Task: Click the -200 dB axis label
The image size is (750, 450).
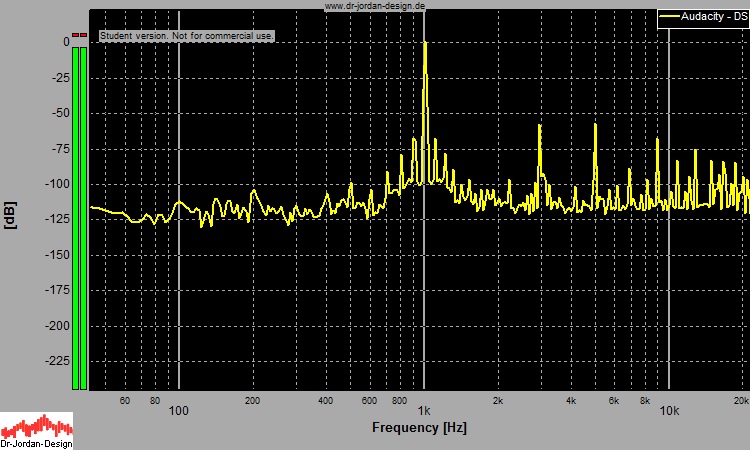Action: [57, 326]
